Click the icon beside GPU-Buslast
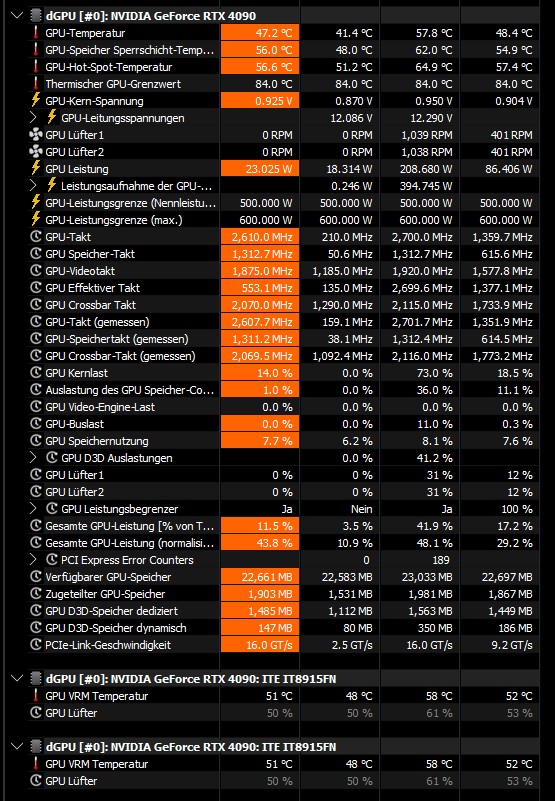 coord(36,423)
